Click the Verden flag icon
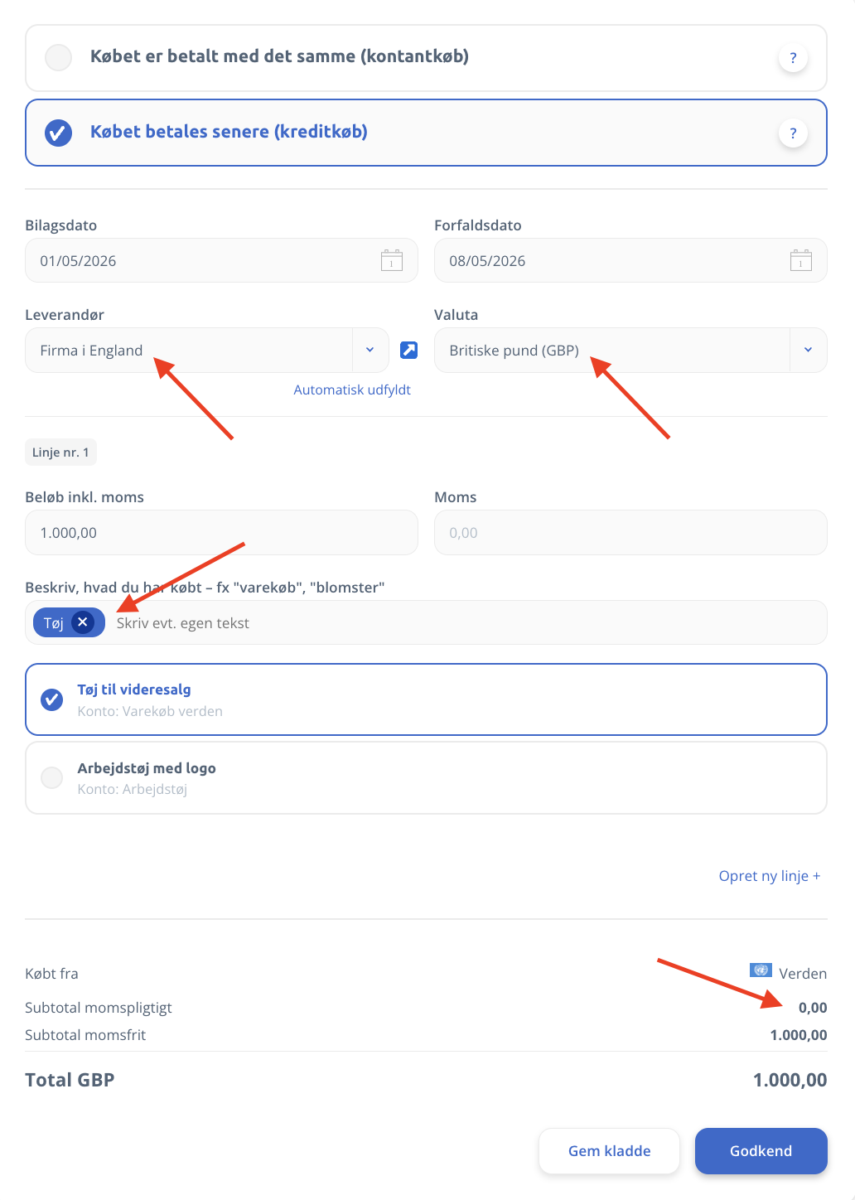Screen dimensions: 855x1200 (761, 970)
